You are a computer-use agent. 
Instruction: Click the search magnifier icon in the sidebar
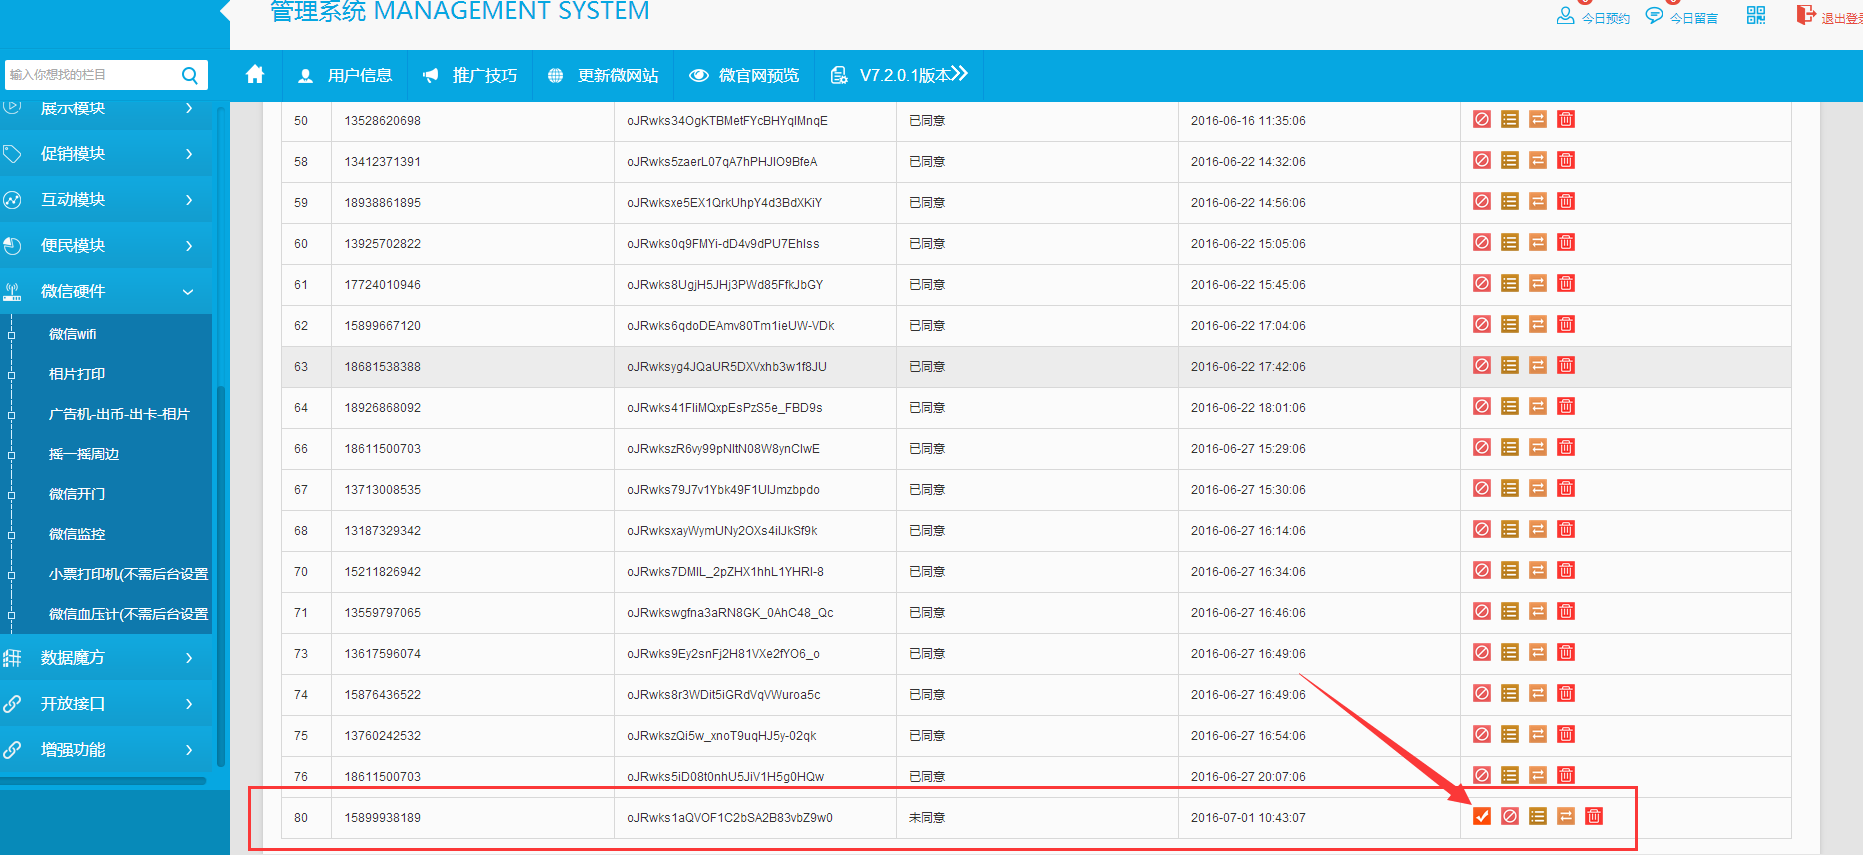[x=190, y=75]
